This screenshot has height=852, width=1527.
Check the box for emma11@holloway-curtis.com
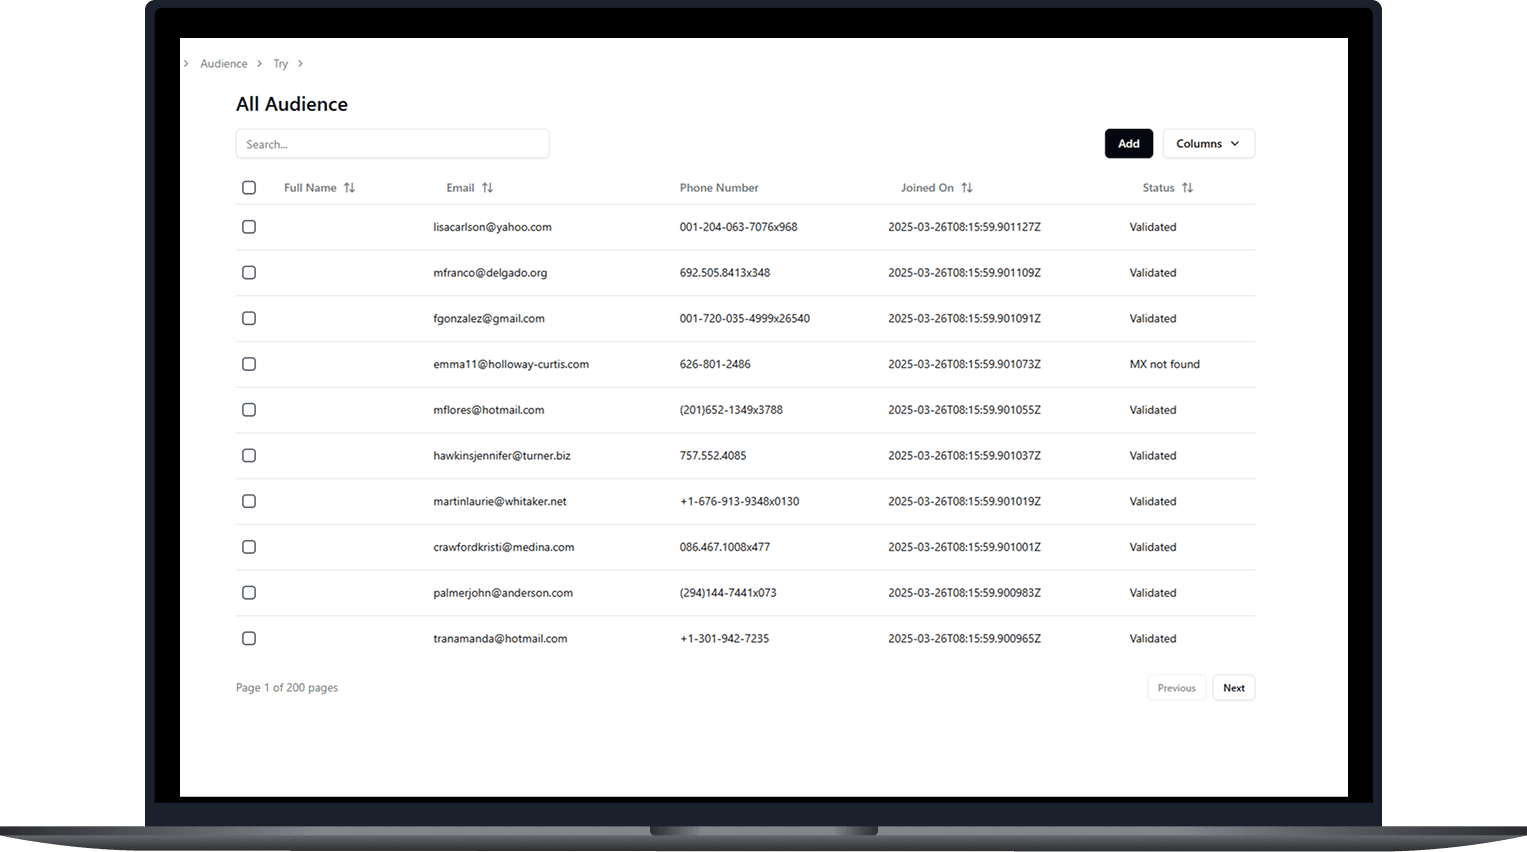click(x=249, y=364)
